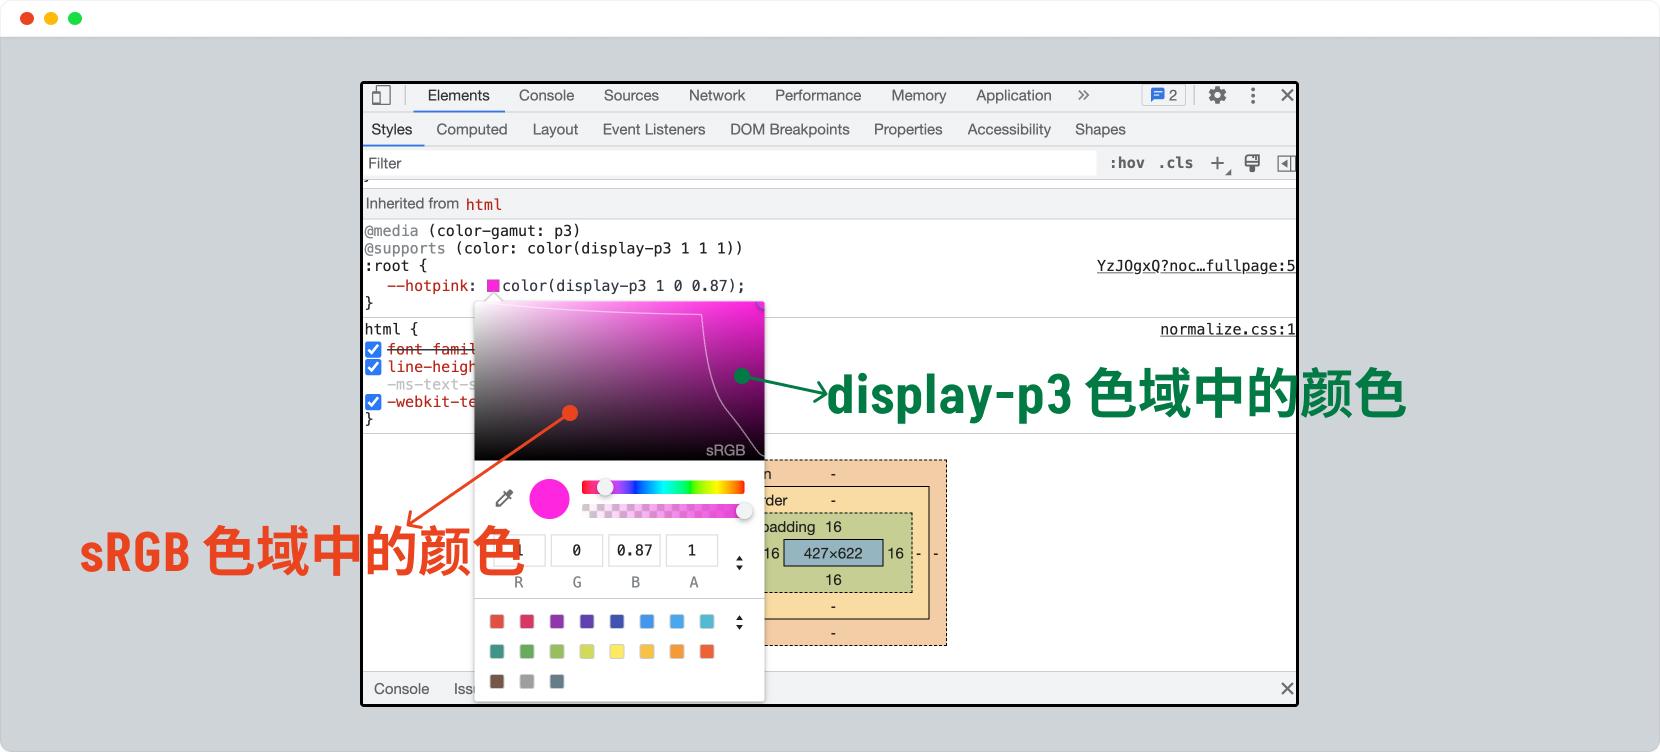The width and height of the screenshot is (1660, 752).
Task: Select the lime palette swatch
Action: (x=587, y=652)
